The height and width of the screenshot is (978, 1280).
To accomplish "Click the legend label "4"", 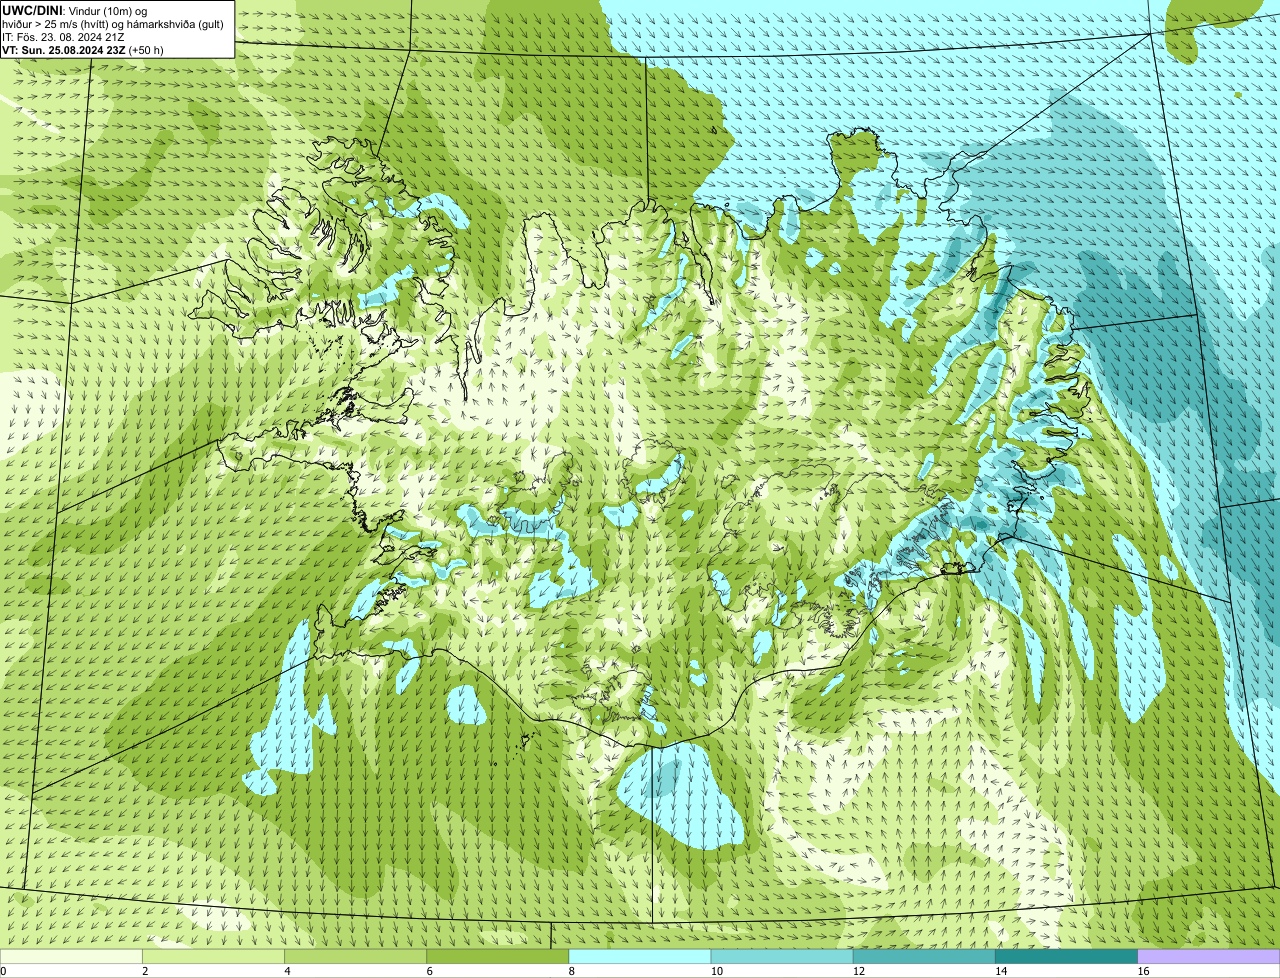I will [287, 971].
